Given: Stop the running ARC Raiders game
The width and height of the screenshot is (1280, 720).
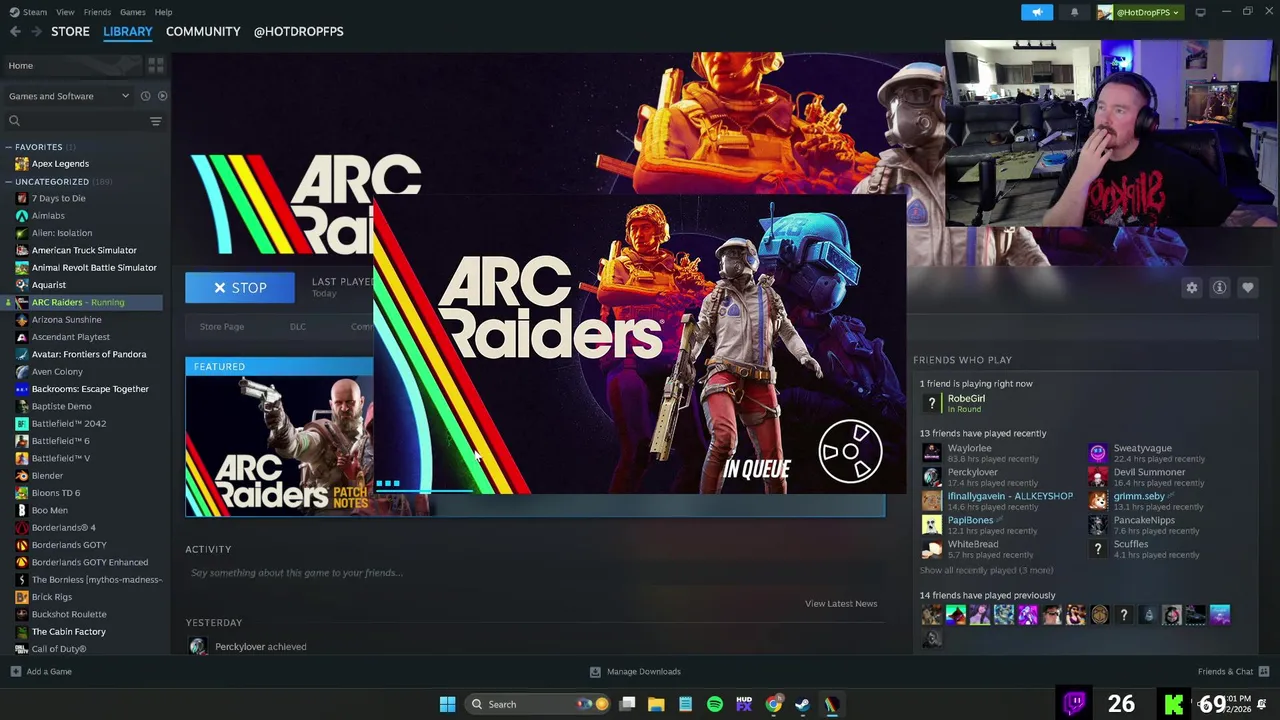Looking at the screenshot, I should pos(240,288).
